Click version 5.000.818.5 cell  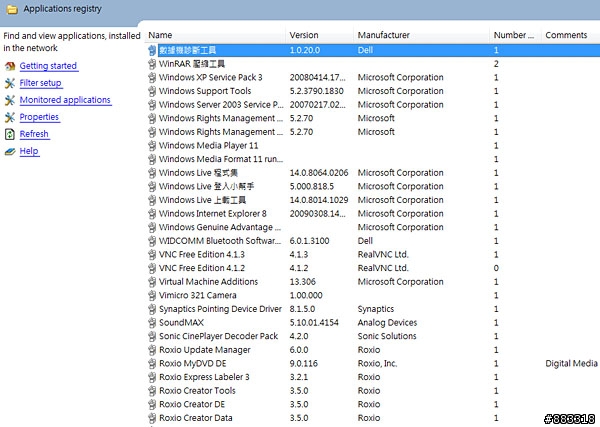tap(311, 186)
